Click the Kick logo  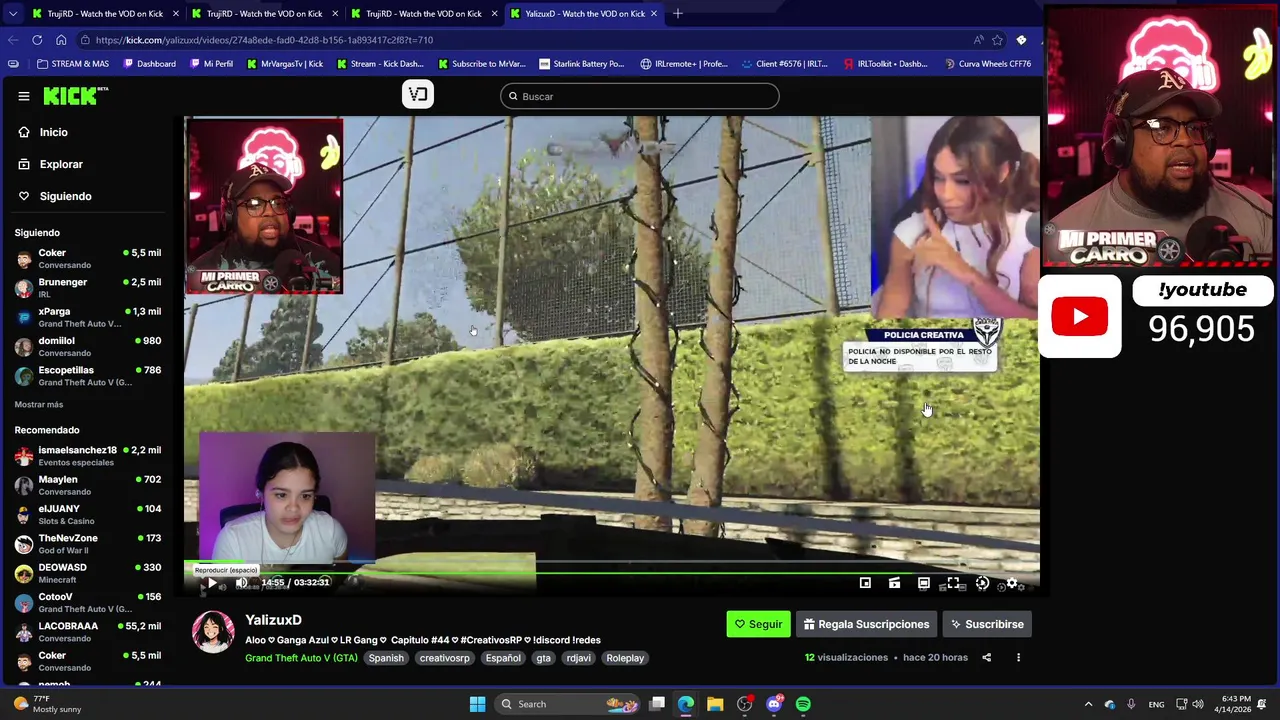coord(75,96)
